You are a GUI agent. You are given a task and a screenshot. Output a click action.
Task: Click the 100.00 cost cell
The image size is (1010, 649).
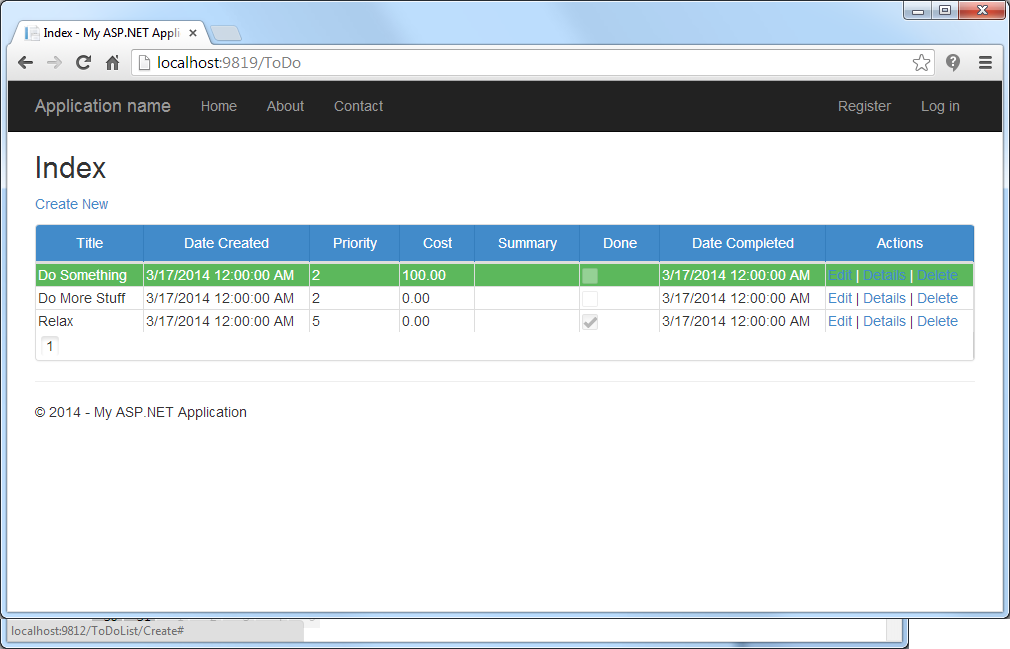click(437, 276)
